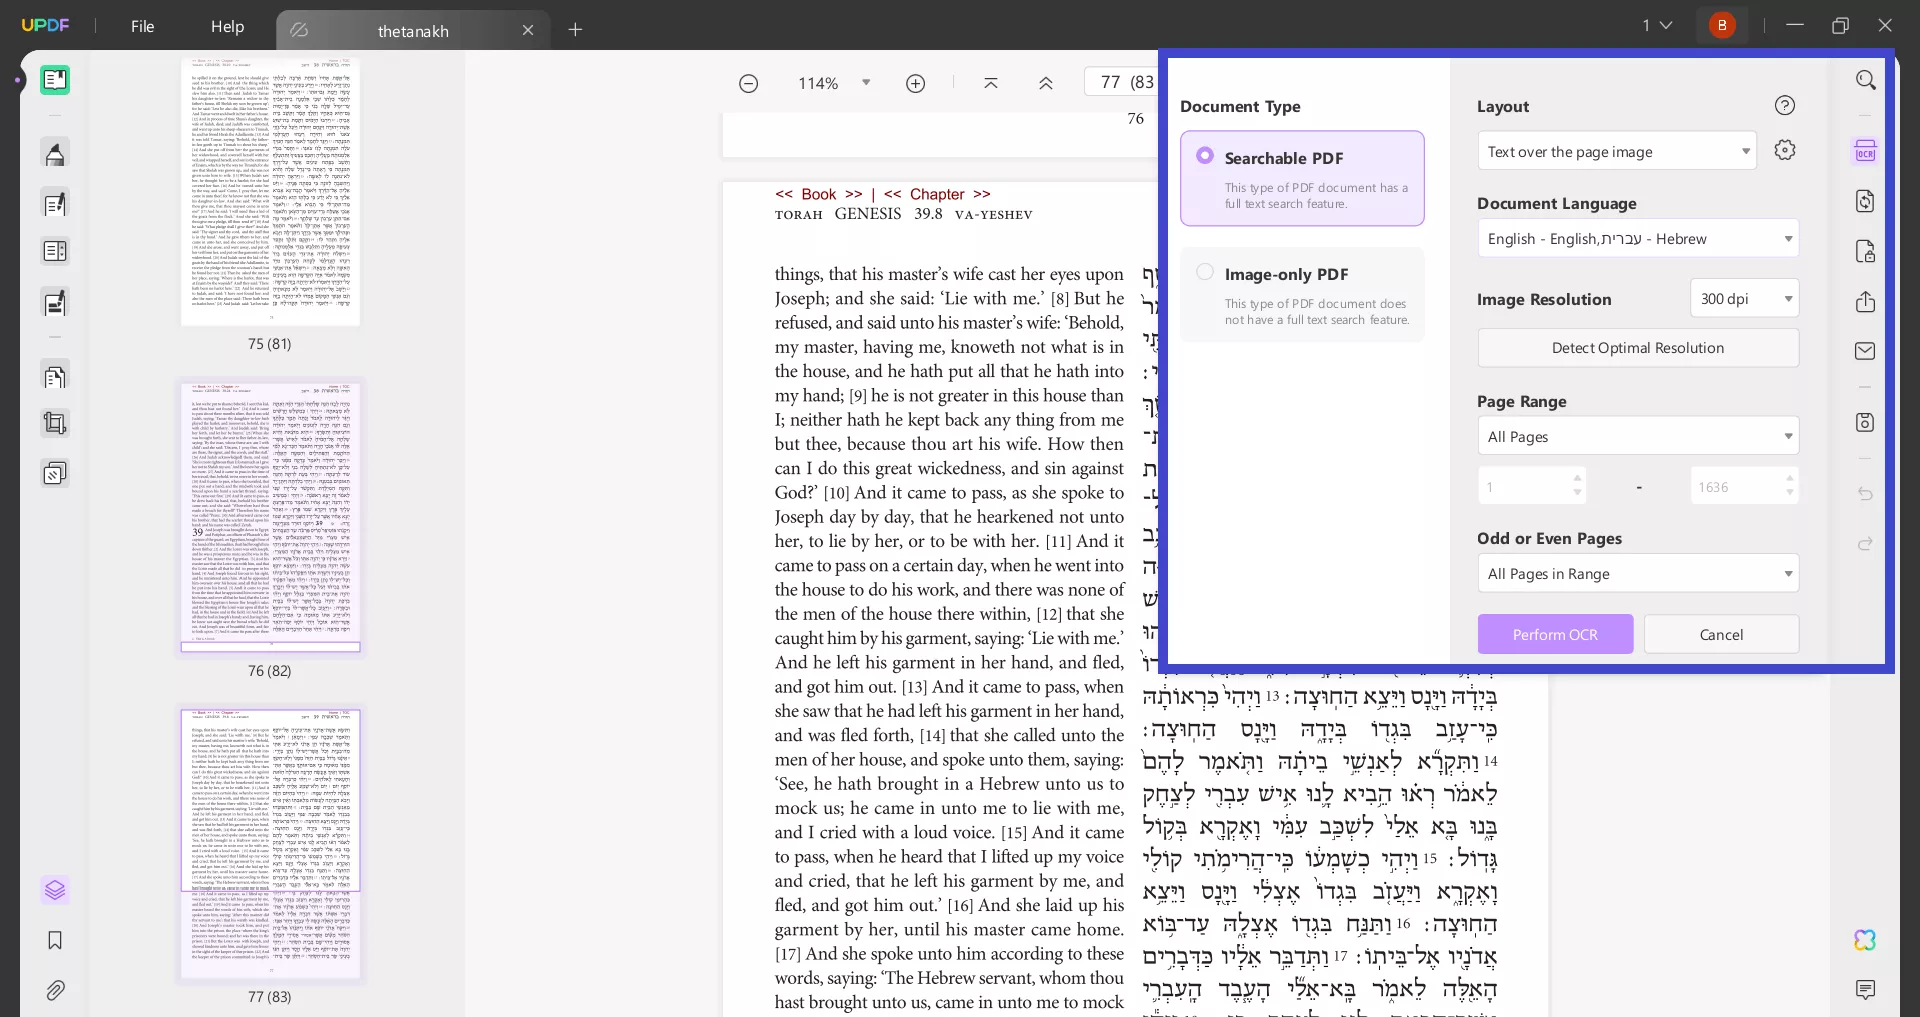Open the Help menu

coord(227,27)
